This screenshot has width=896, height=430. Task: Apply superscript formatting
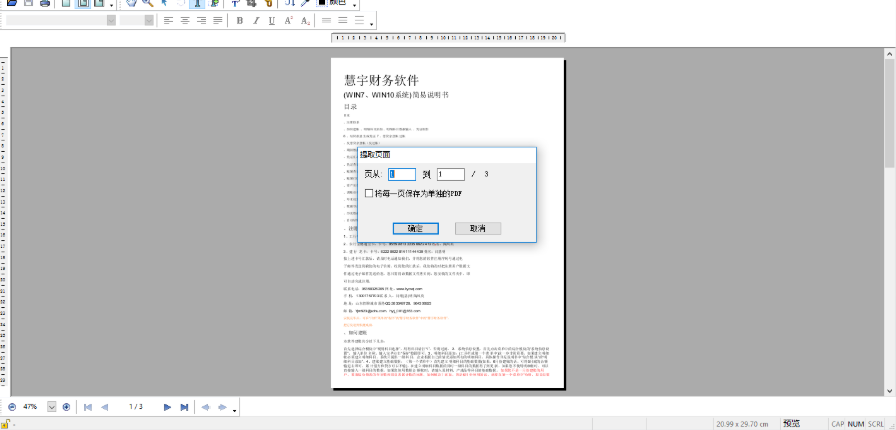point(289,21)
